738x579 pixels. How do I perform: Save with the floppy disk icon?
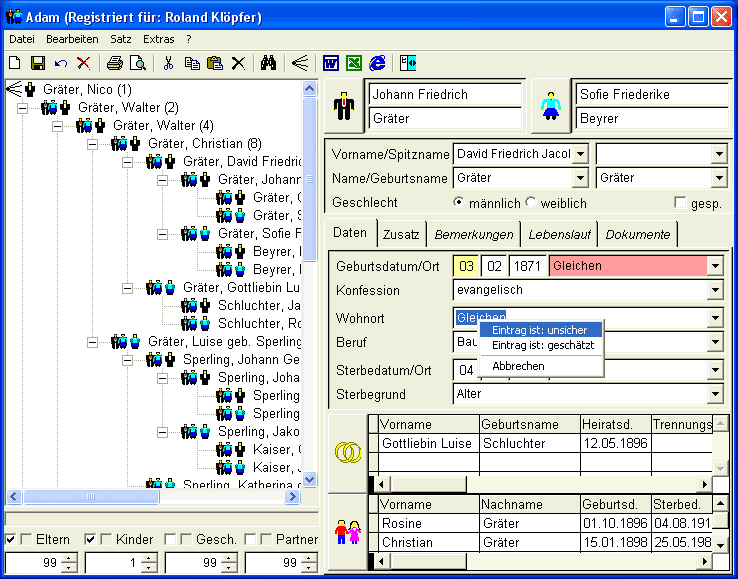[38, 63]
